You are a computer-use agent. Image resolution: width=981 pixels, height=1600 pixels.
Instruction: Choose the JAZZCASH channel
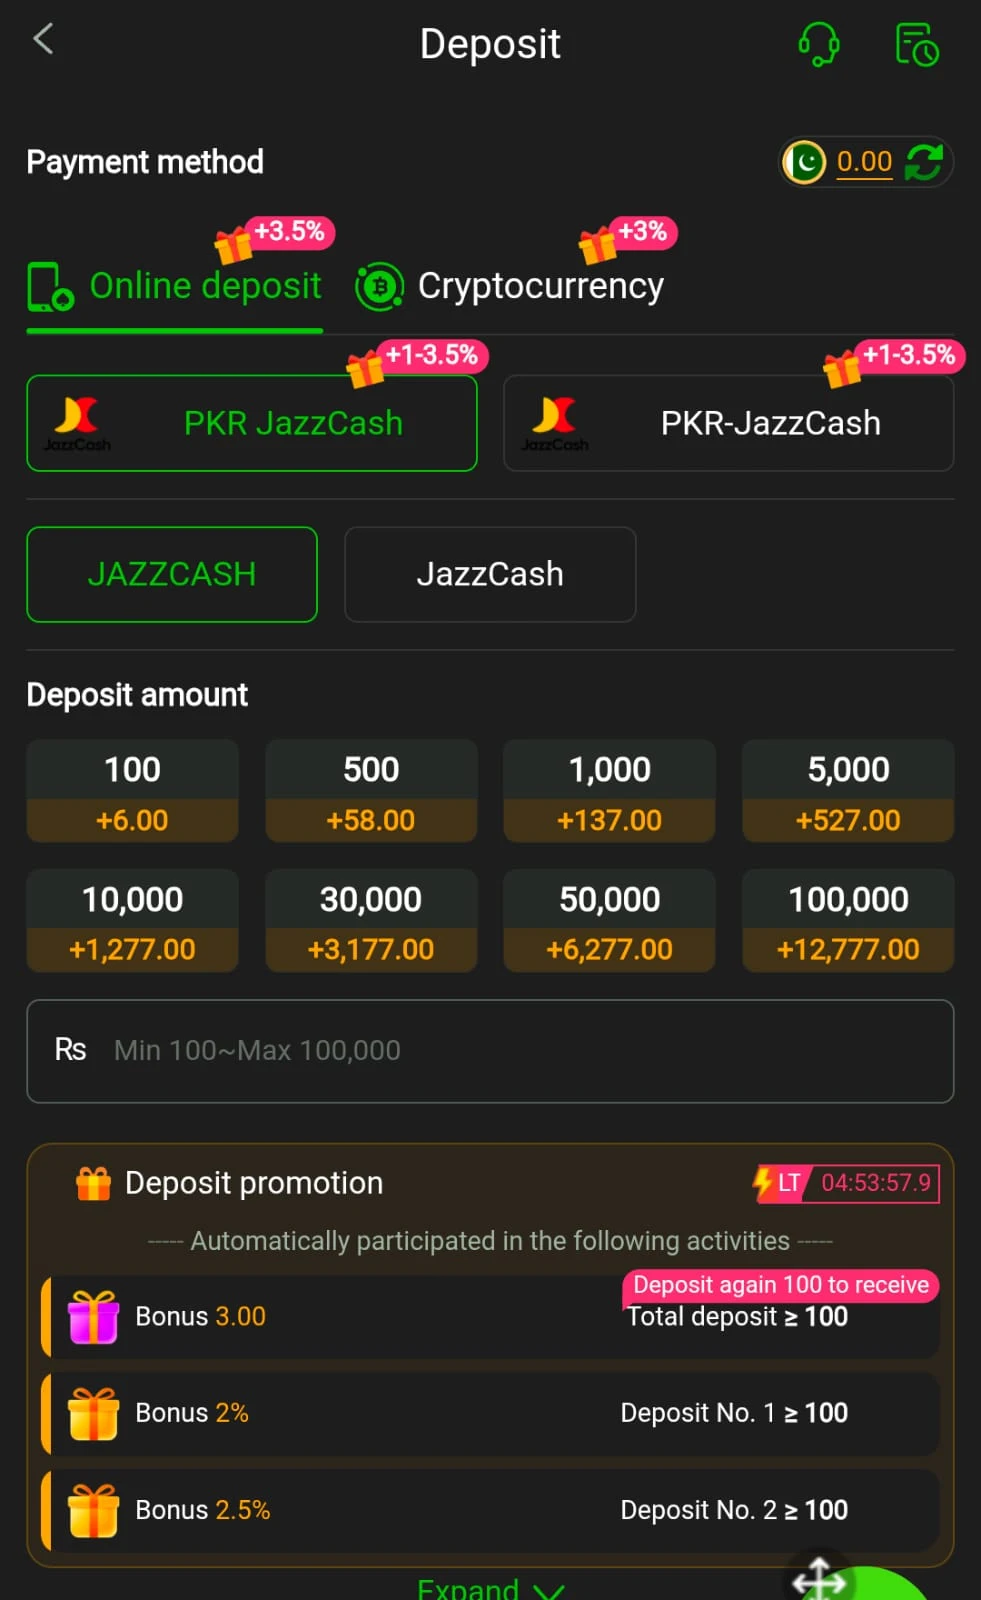(172, 574)
